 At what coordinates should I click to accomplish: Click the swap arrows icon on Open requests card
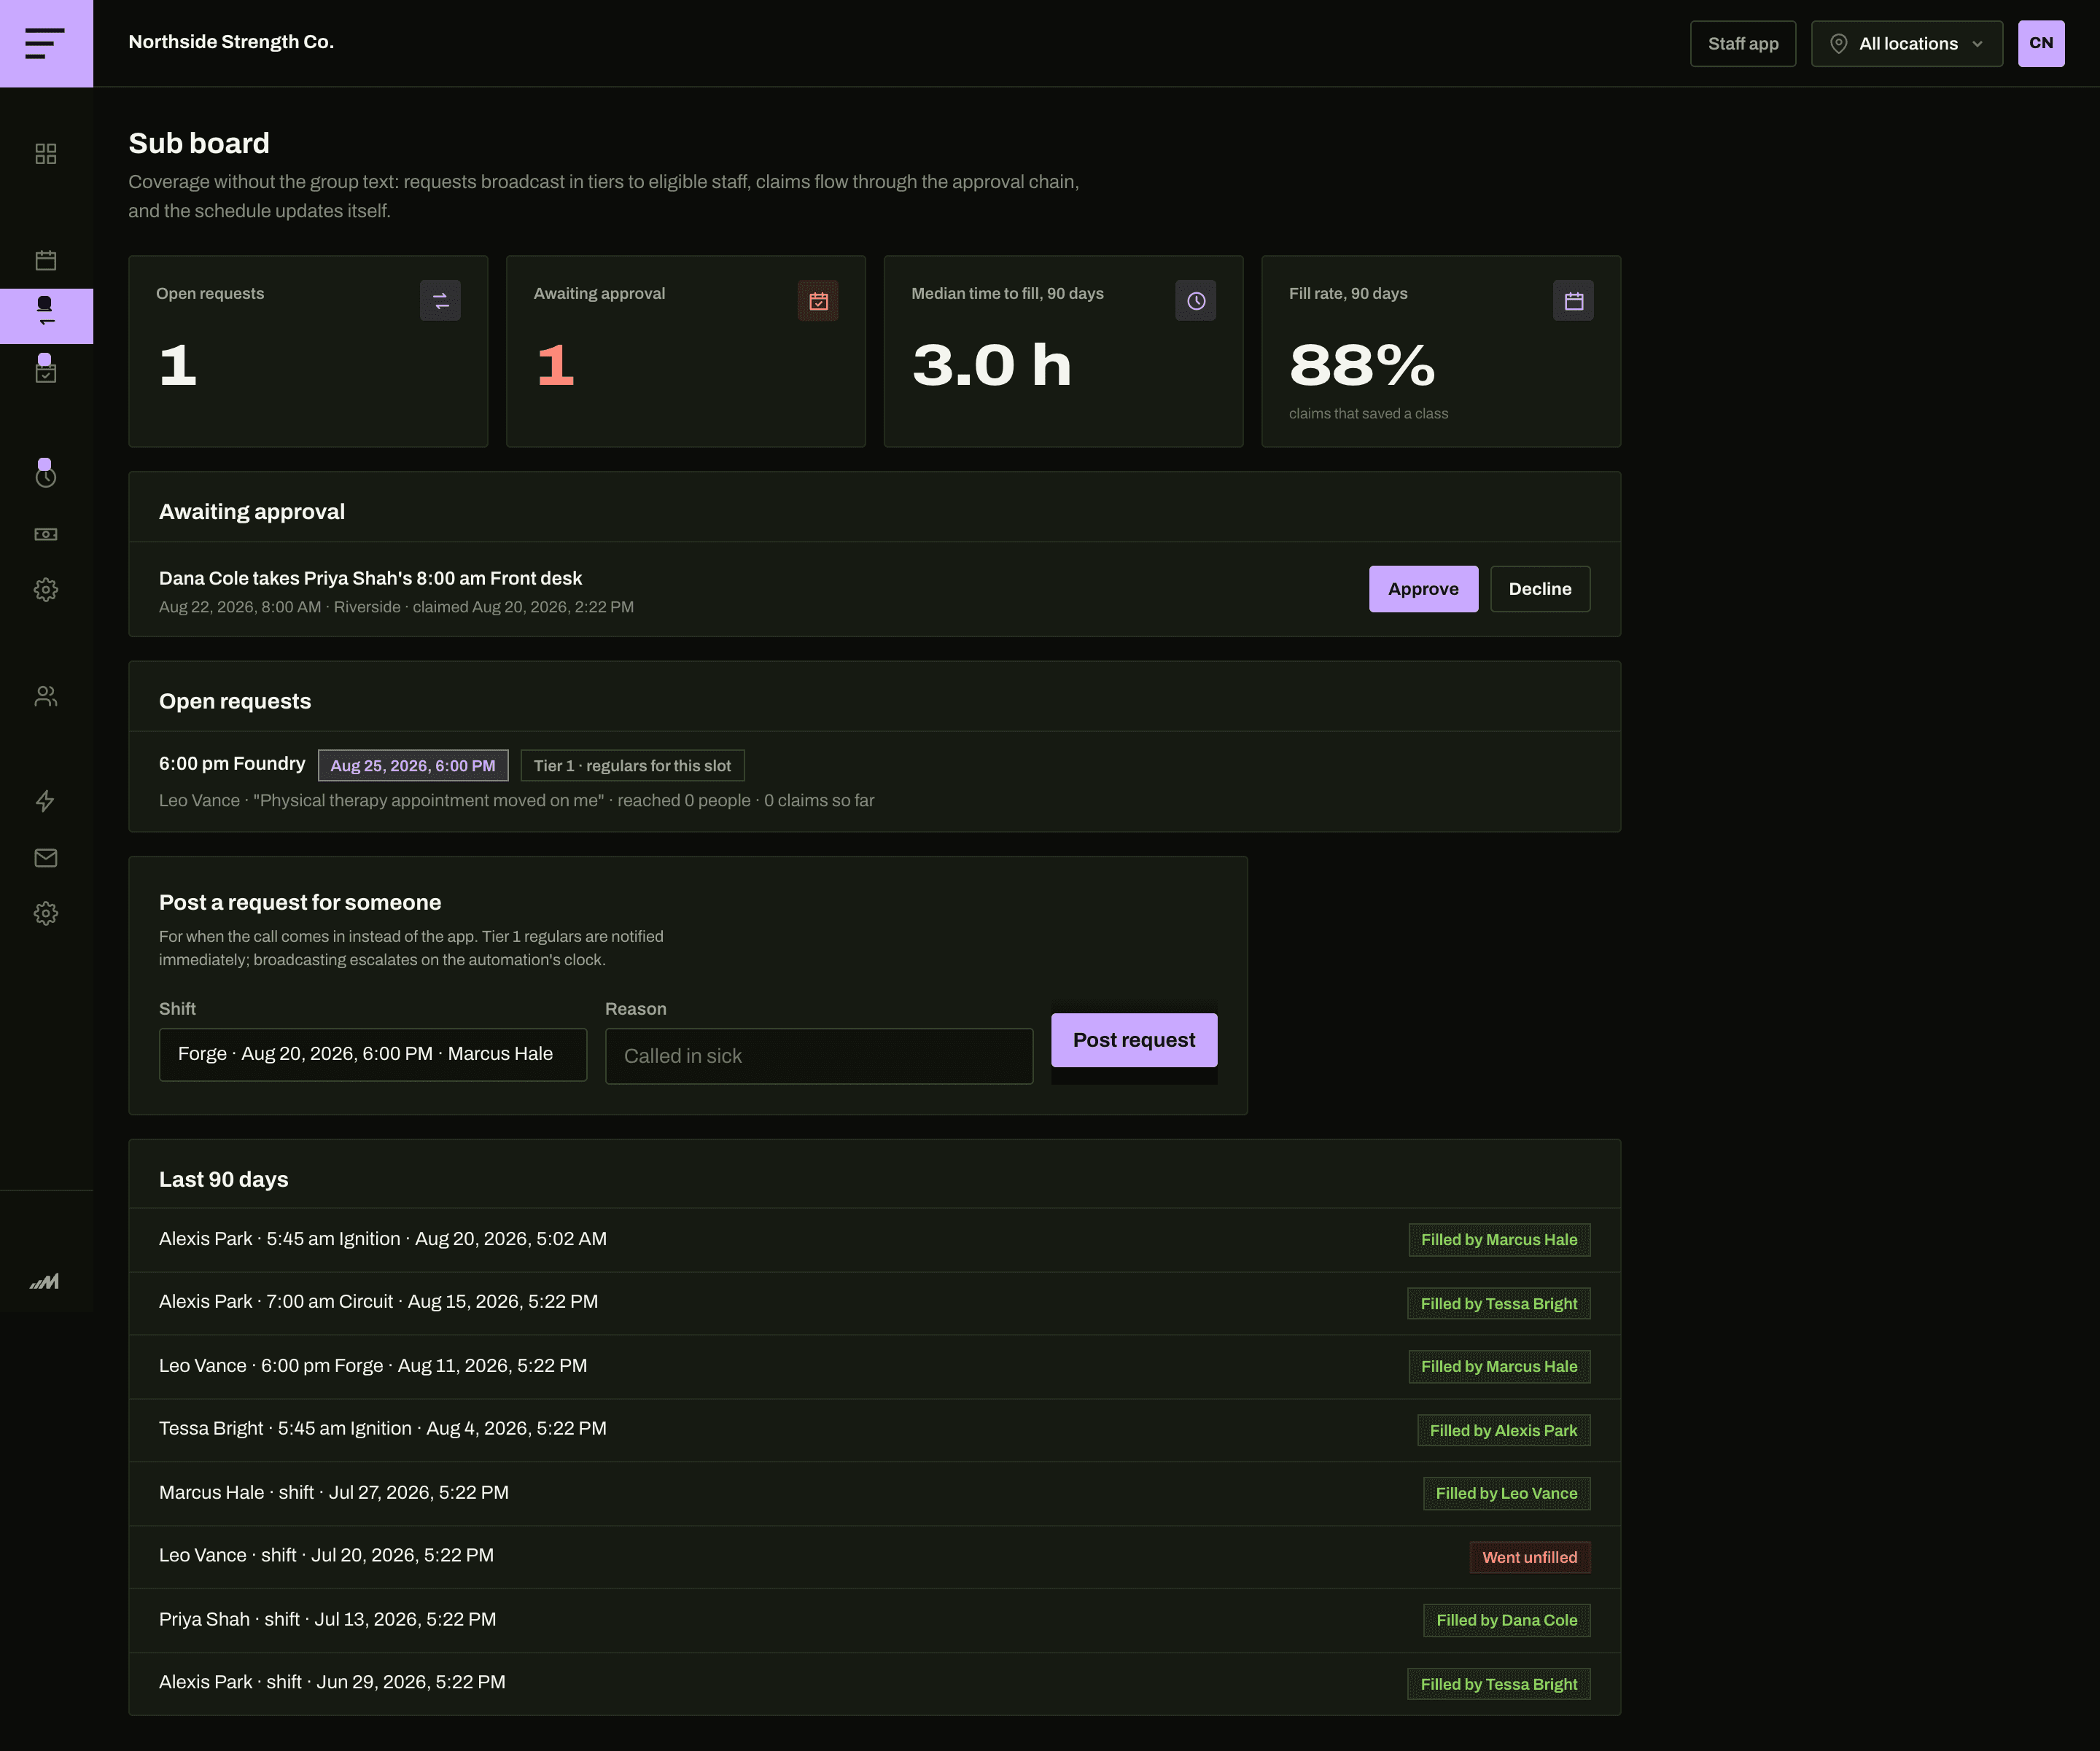pos(440,300)
